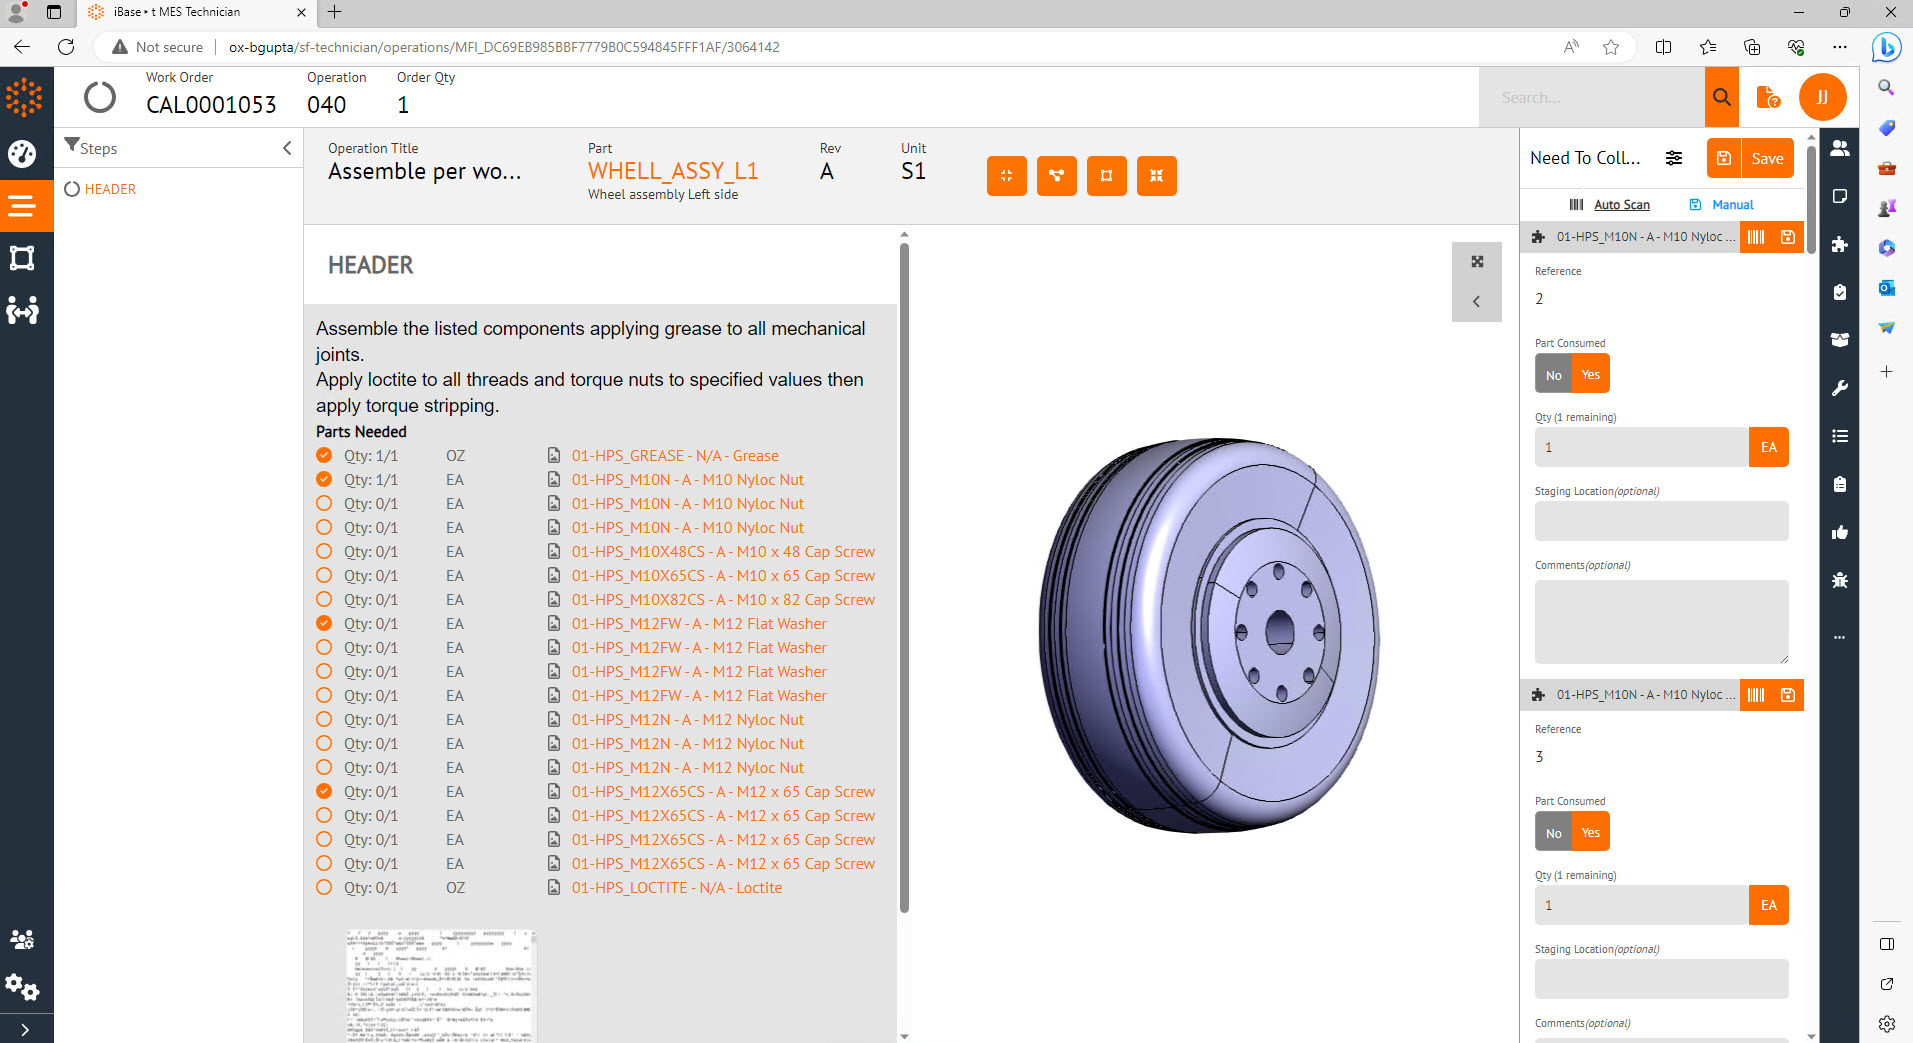Toggle Part Consumed to No for reference 2
Viewport: 1913px width, 1043px height.
pyautogui.click(x=1553, y=375)
